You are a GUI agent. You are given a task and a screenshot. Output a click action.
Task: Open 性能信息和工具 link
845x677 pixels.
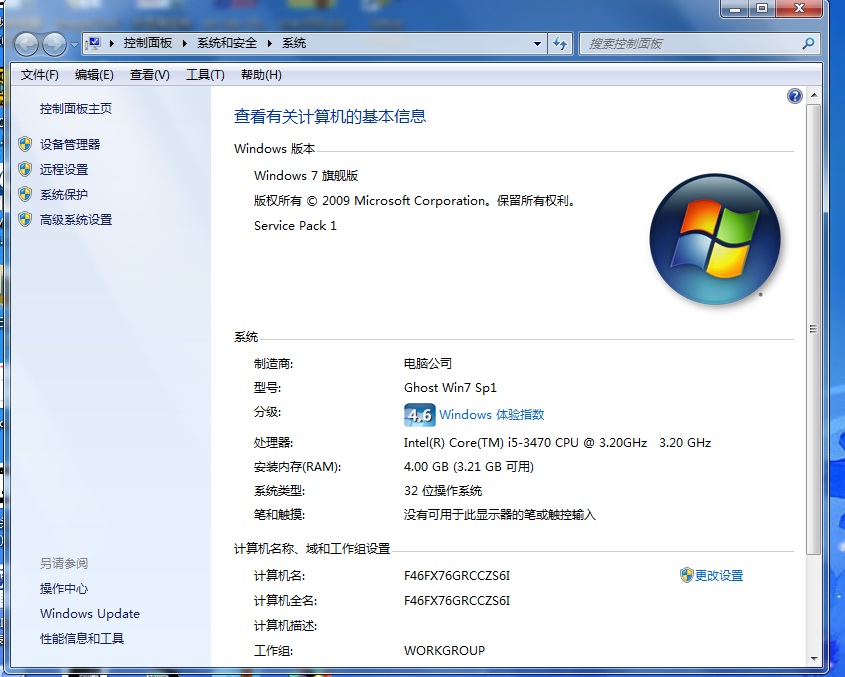tap(82, 639)
